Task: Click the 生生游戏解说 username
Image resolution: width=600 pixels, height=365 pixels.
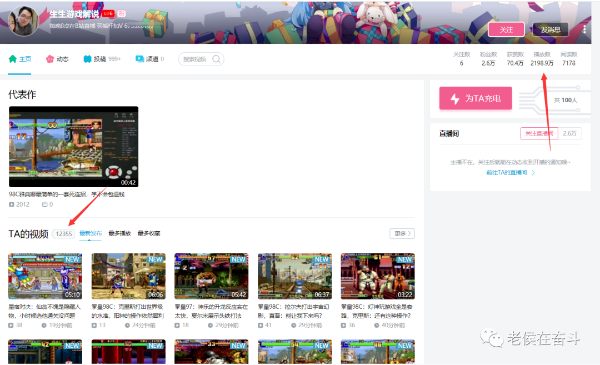Action: [x=74, y=14]
